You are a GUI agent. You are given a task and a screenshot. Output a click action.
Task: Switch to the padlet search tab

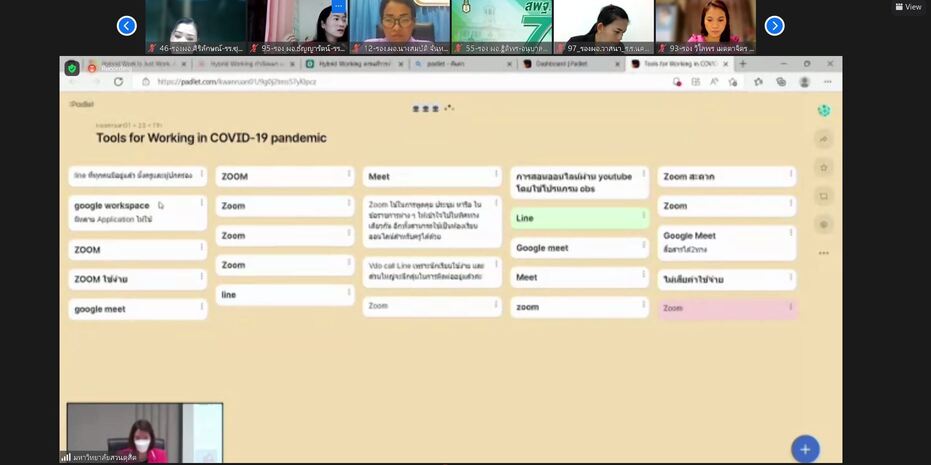click(x=463, y=64)
